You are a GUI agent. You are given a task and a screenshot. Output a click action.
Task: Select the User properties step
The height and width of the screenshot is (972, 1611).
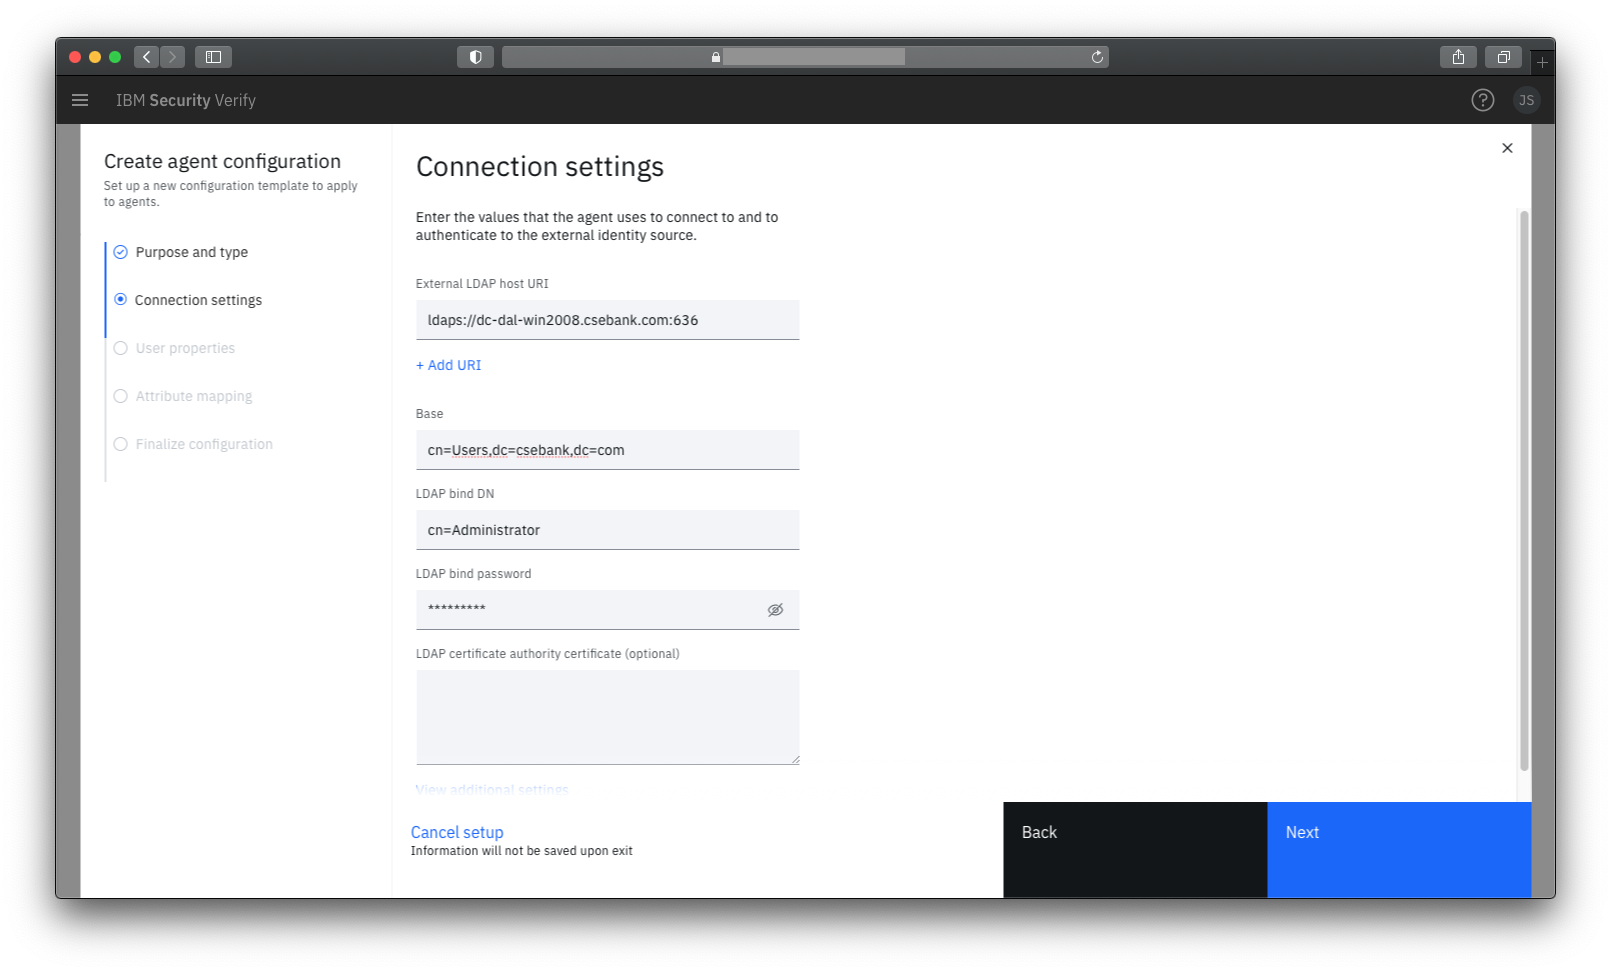175,348
